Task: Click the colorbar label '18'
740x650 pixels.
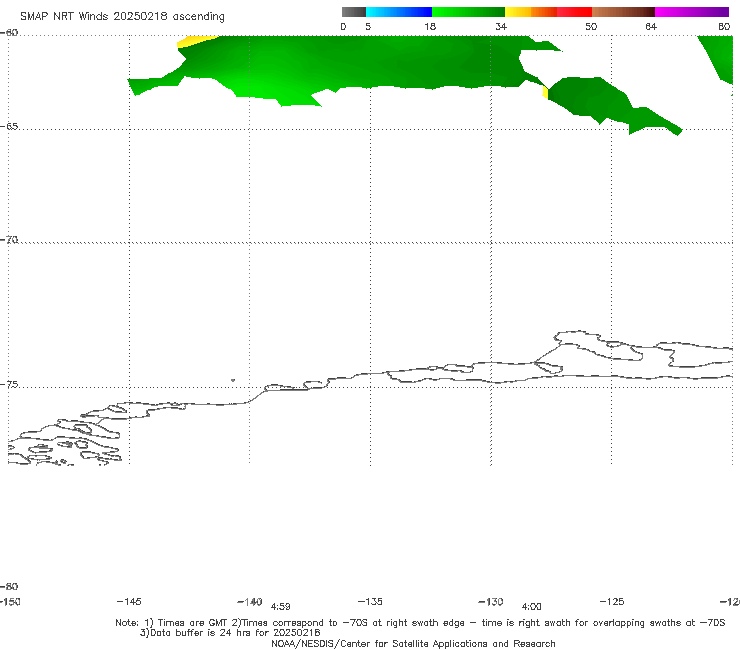Action: 430,27
